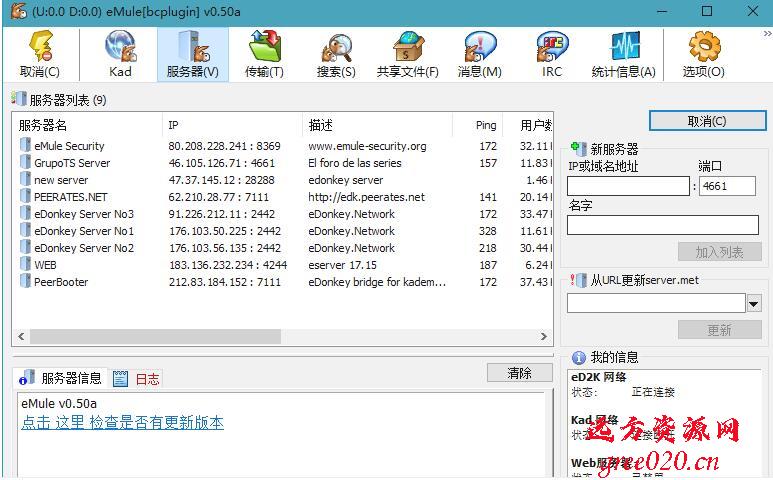Select description eDonkey bridge for kadem...
773x480 pixels.
tap(377, 282)
